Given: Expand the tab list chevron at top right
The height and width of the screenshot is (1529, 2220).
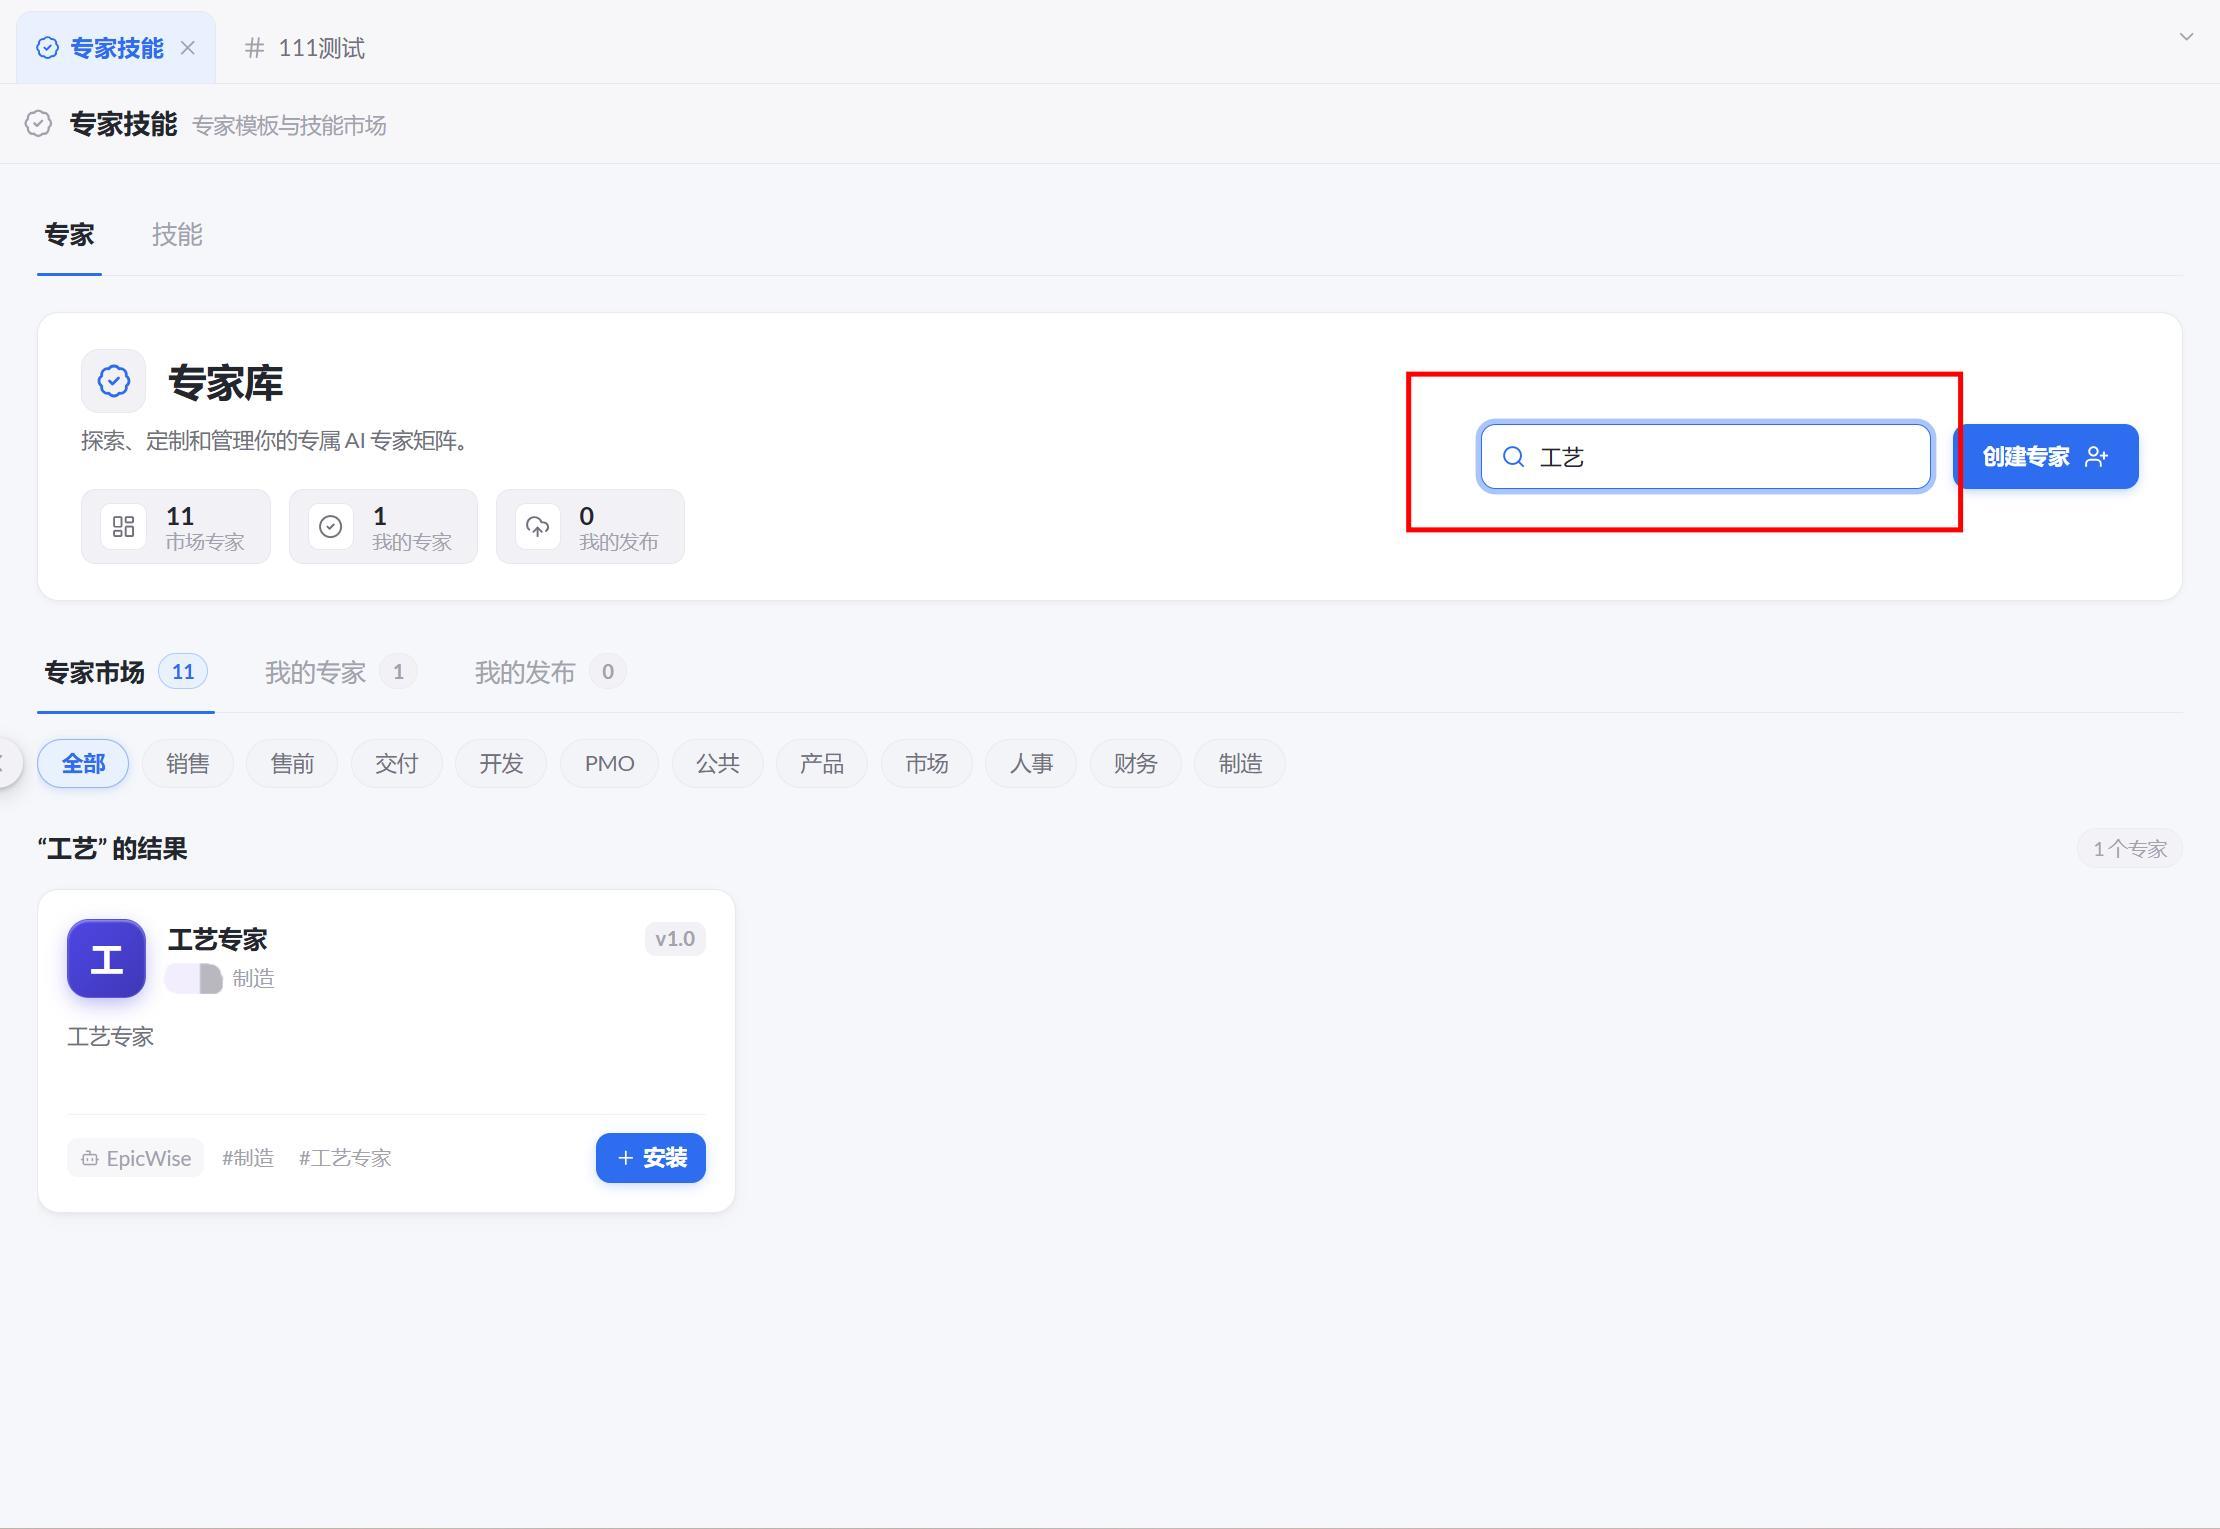Looking at the screenshot, I should 2186,37.
